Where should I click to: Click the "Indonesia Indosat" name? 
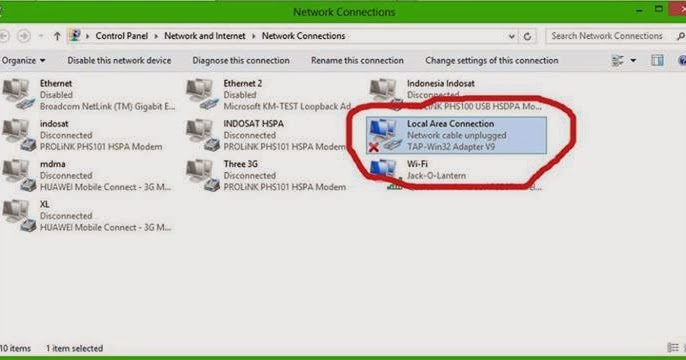point(441,83)
